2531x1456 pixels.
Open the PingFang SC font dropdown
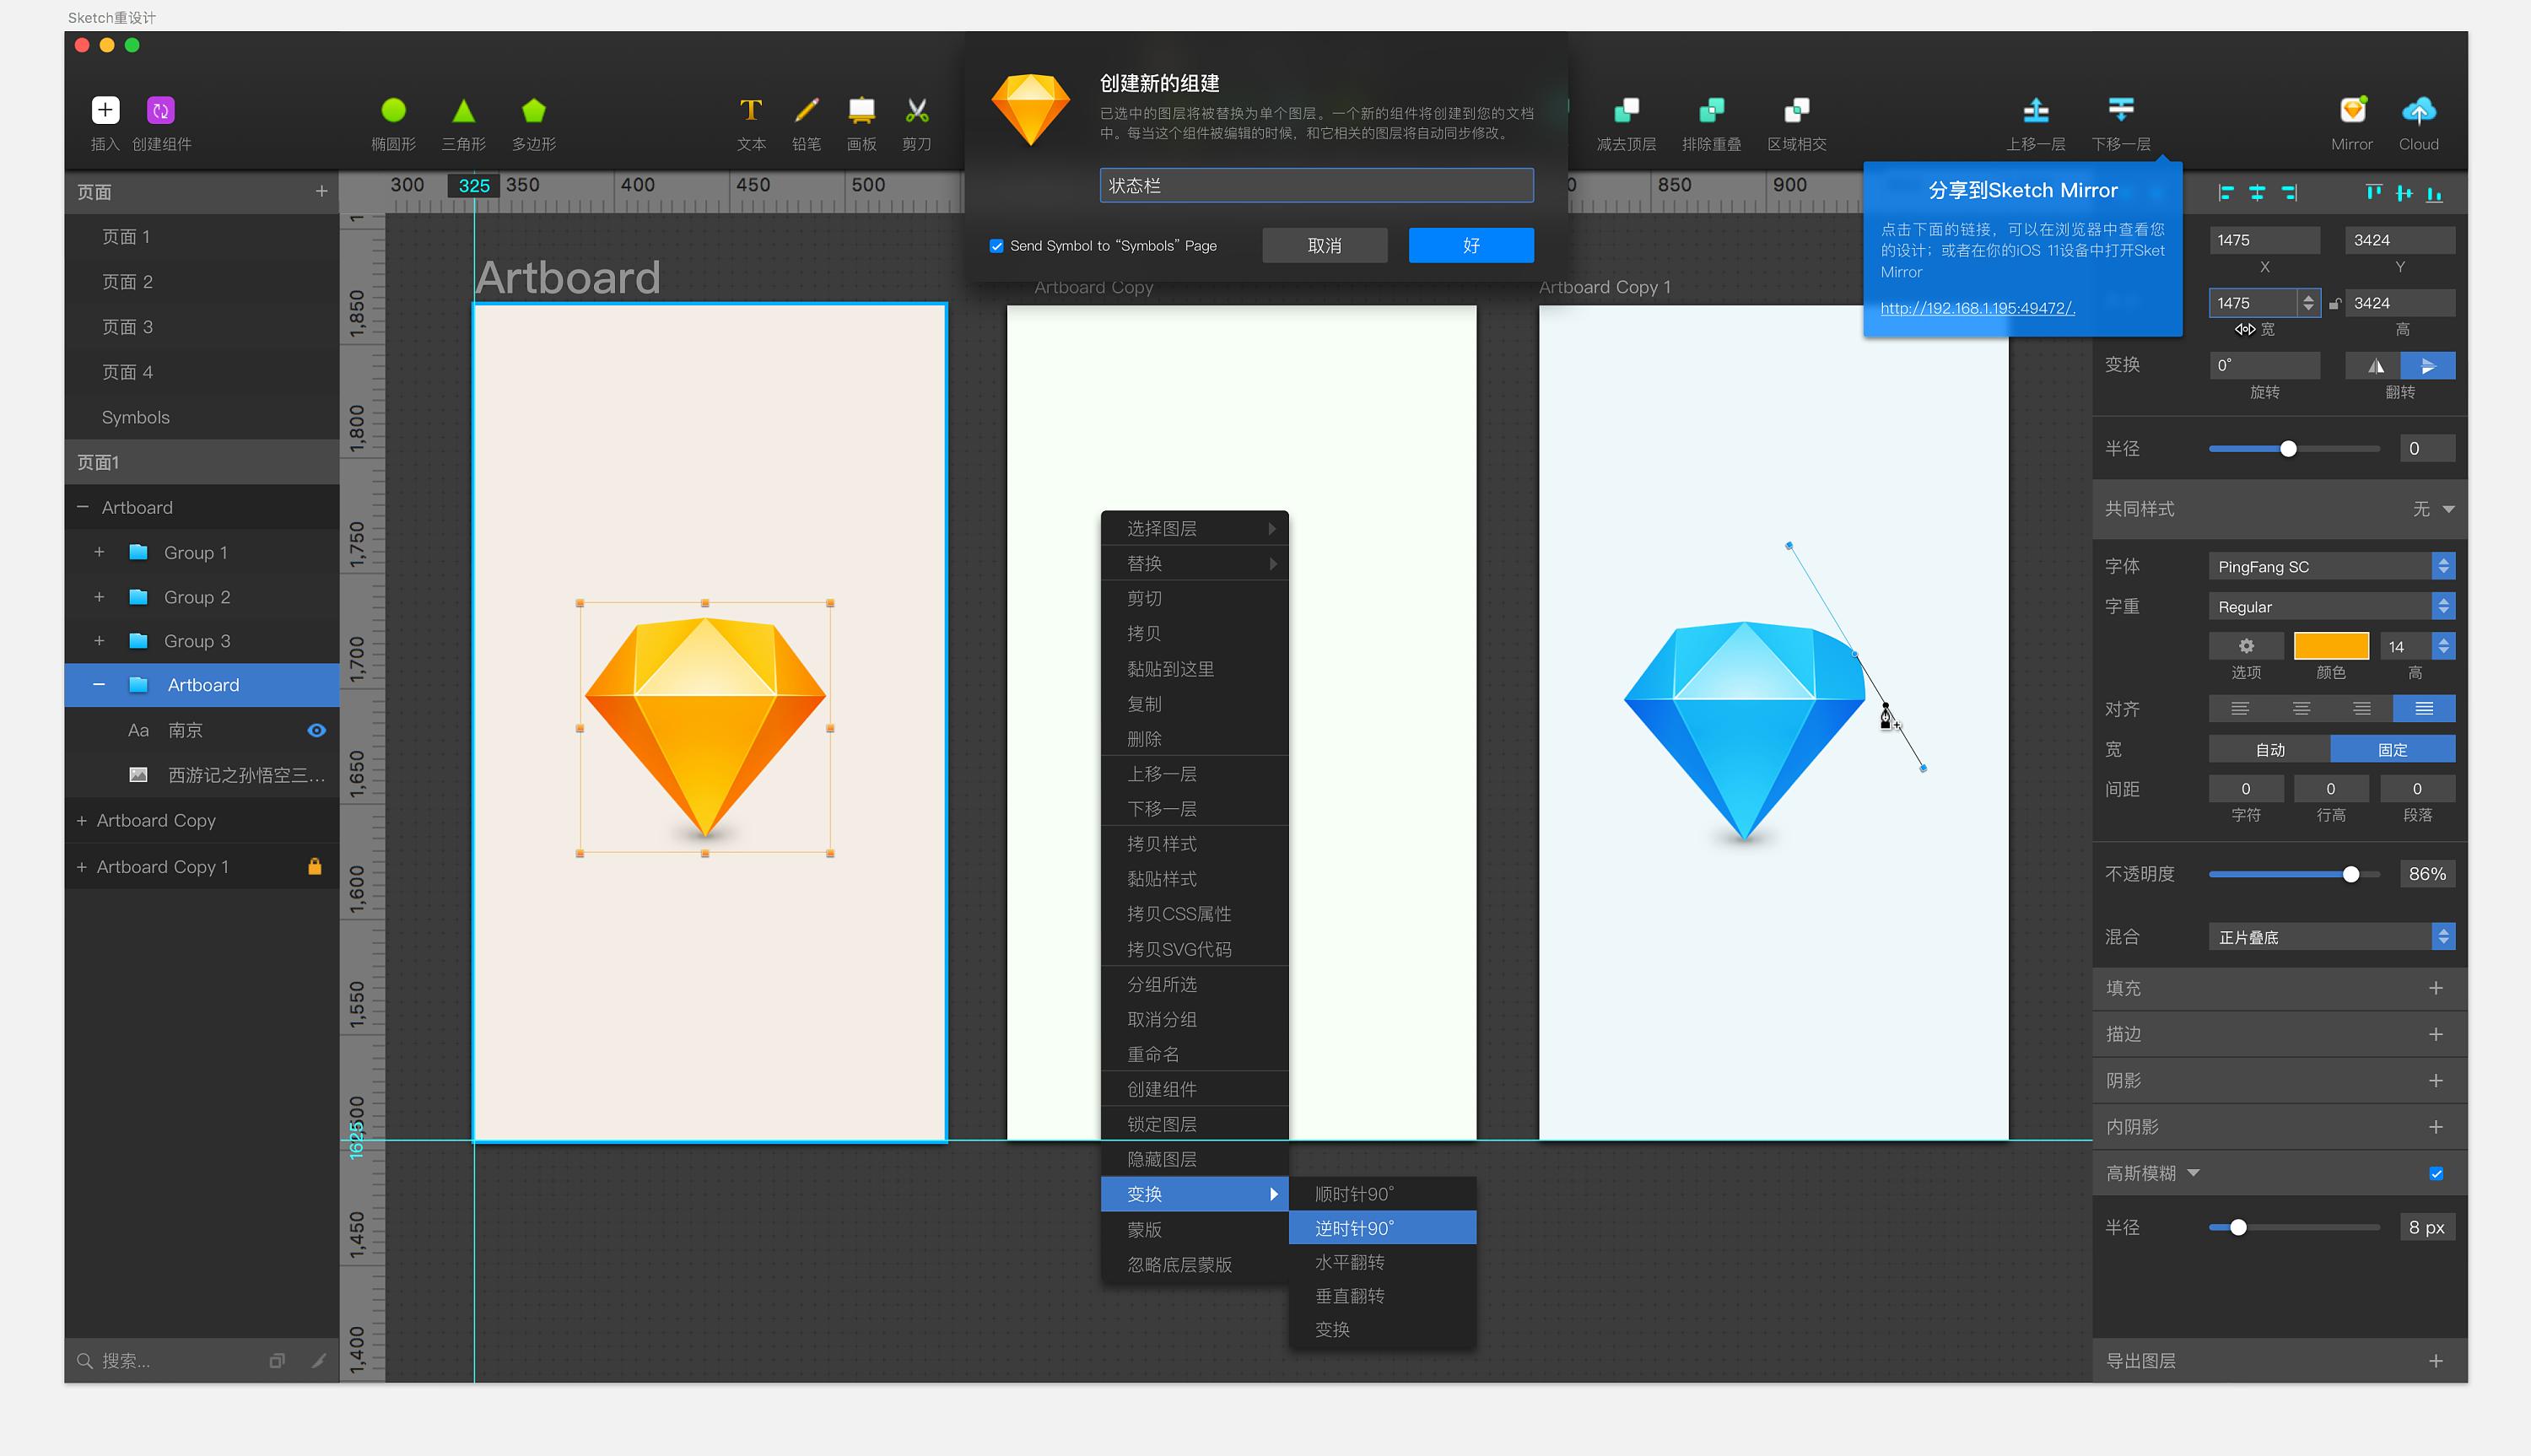click(2330, 566)
